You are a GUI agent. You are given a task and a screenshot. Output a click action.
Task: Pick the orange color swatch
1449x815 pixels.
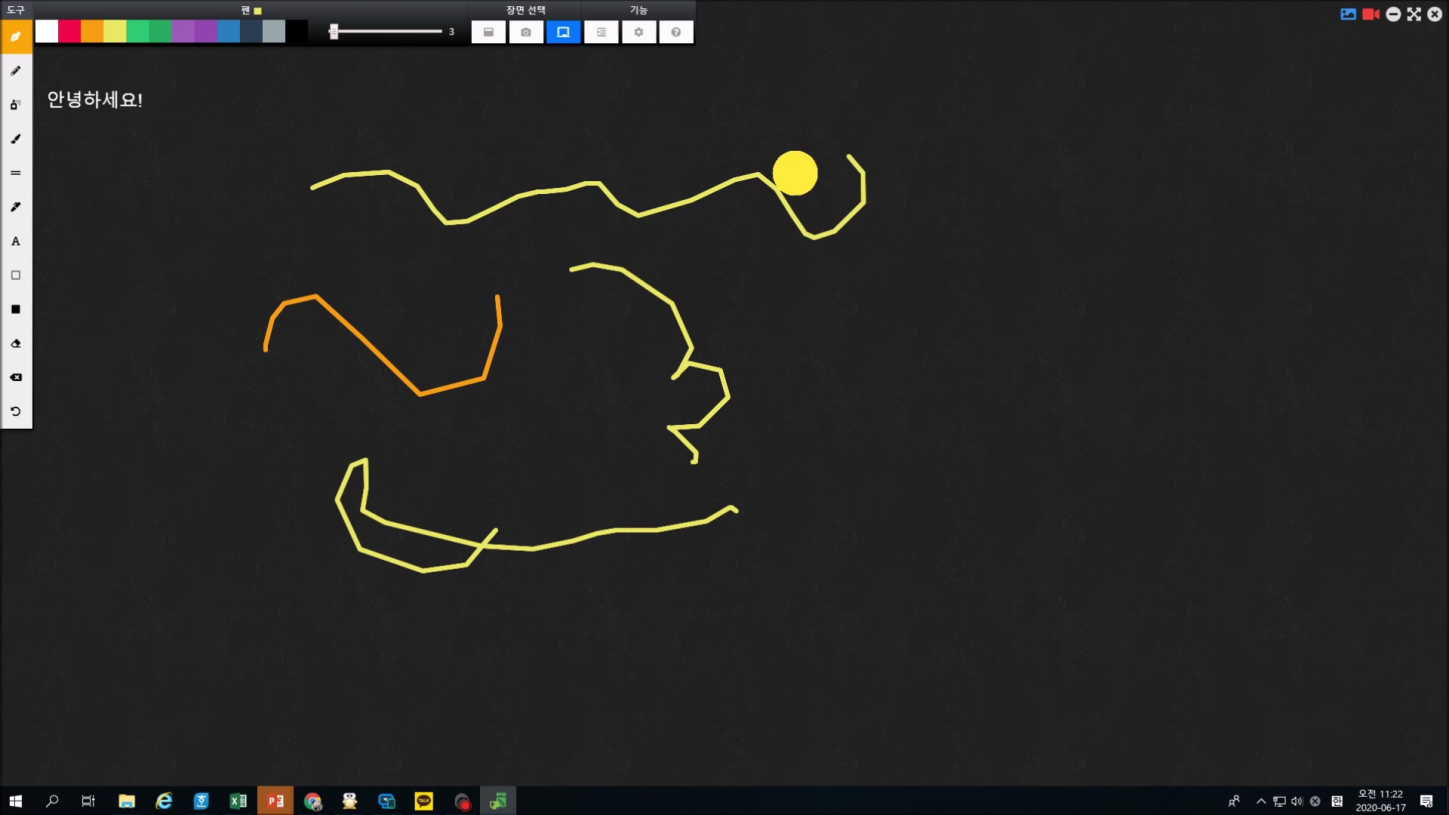tap(92, 32)
